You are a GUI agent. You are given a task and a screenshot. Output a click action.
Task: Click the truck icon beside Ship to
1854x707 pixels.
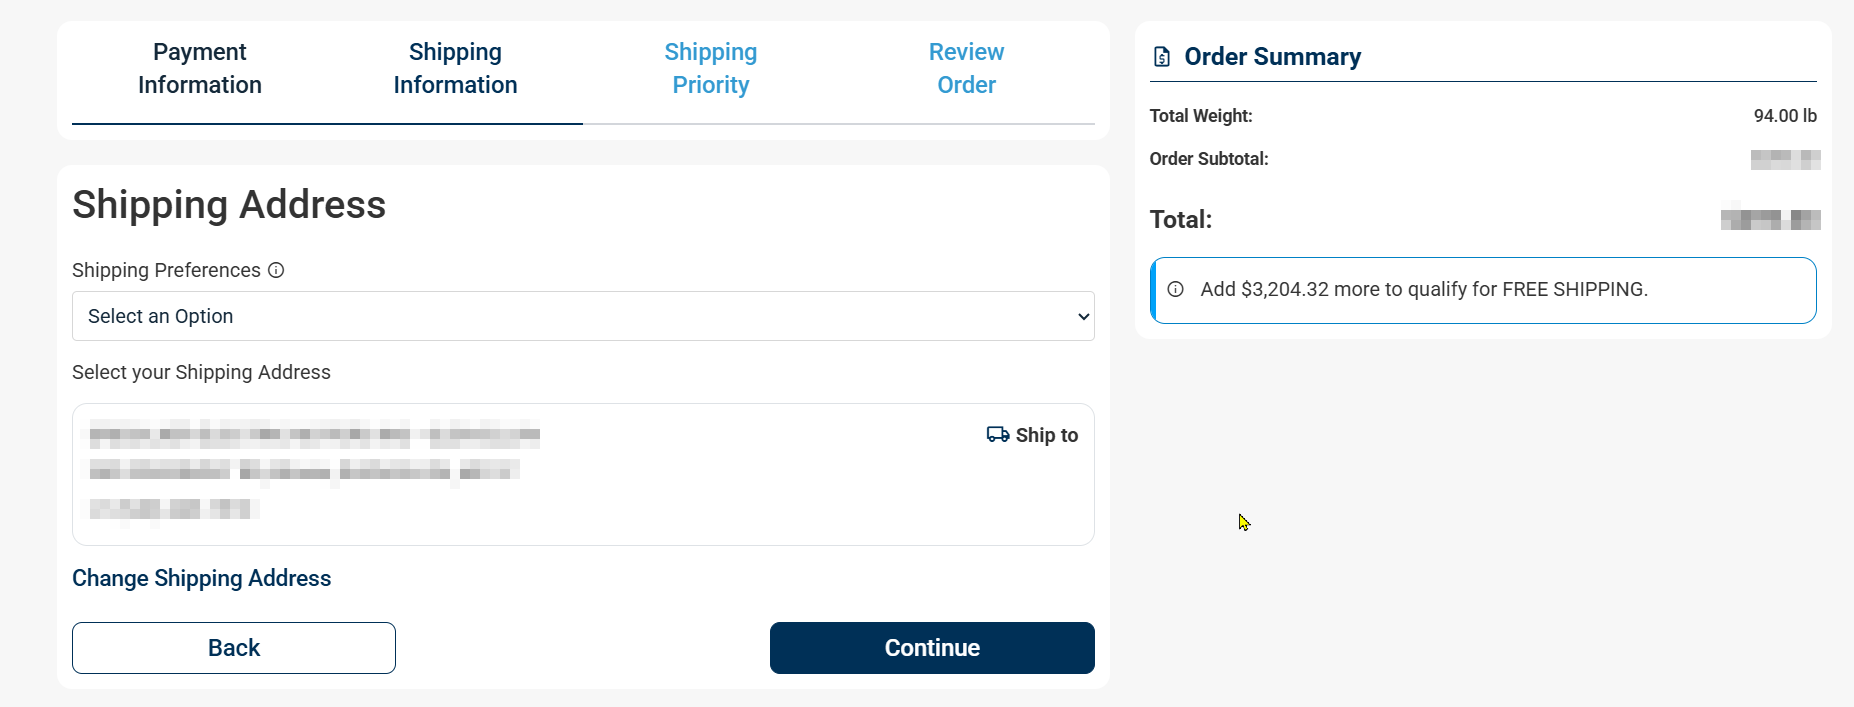click(x=997, y=434)
